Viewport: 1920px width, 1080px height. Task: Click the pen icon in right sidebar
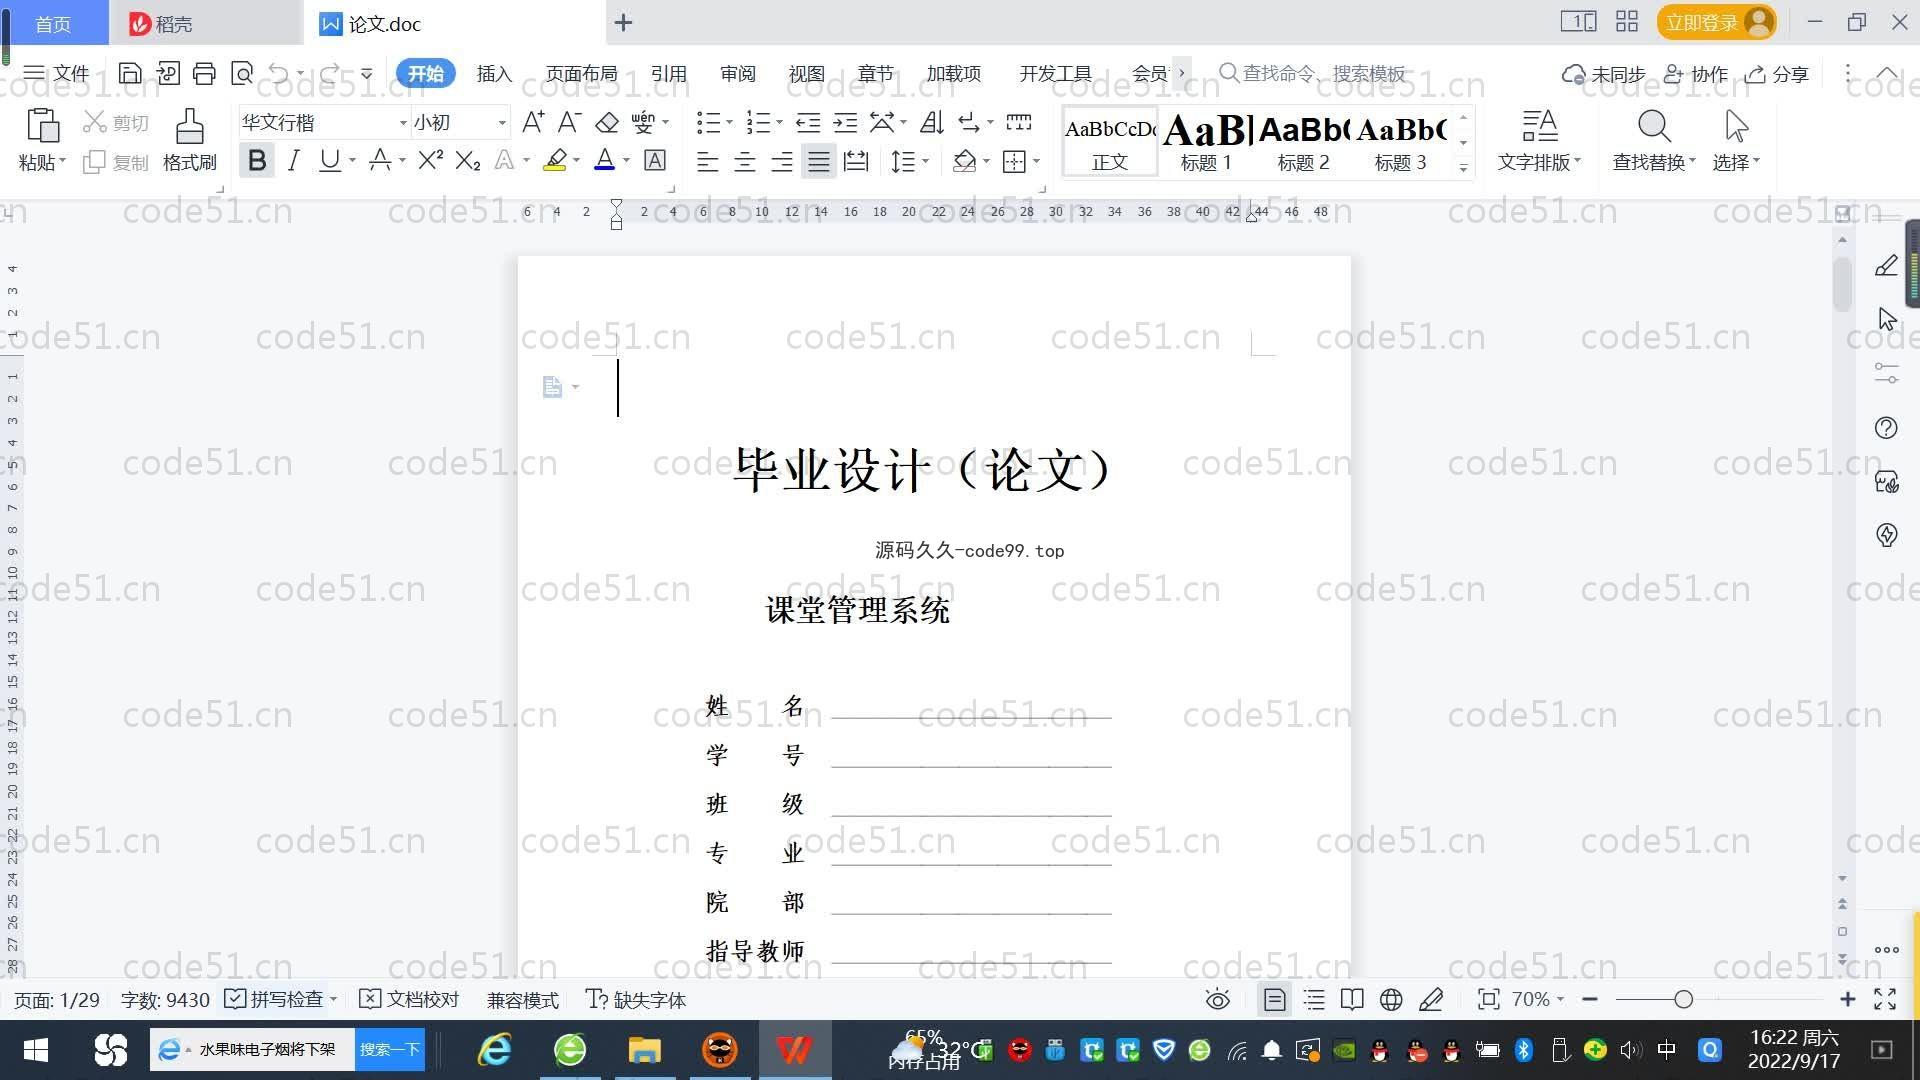[1886, 265]
